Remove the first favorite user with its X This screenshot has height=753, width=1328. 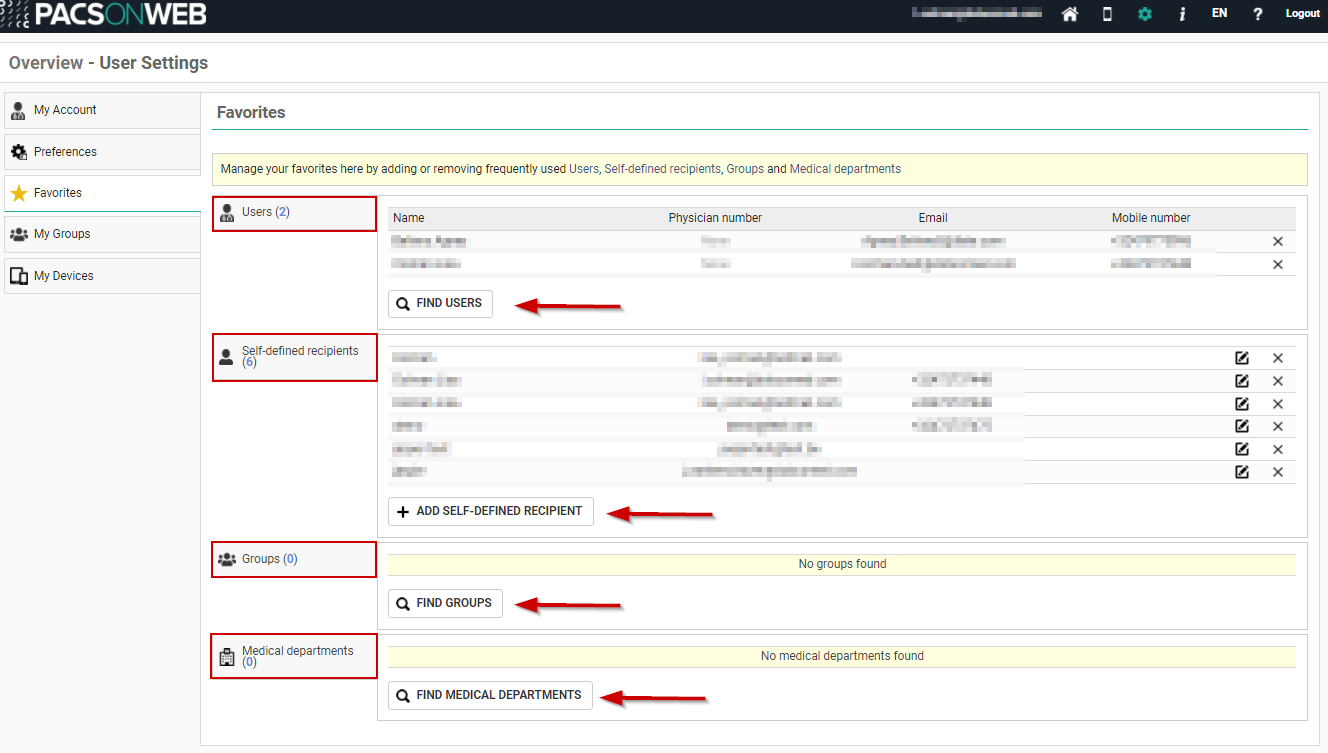pos(1277,241)
